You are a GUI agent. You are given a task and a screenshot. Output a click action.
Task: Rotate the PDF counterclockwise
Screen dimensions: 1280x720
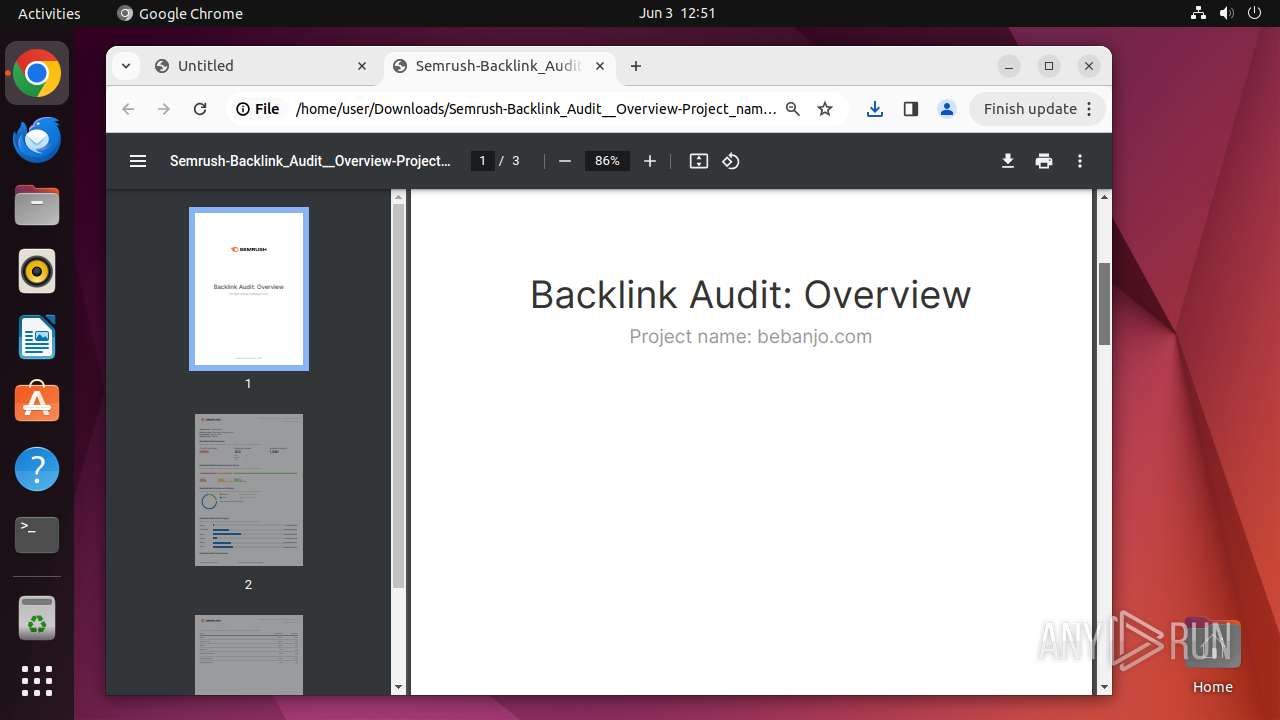(x=731, y=161)
